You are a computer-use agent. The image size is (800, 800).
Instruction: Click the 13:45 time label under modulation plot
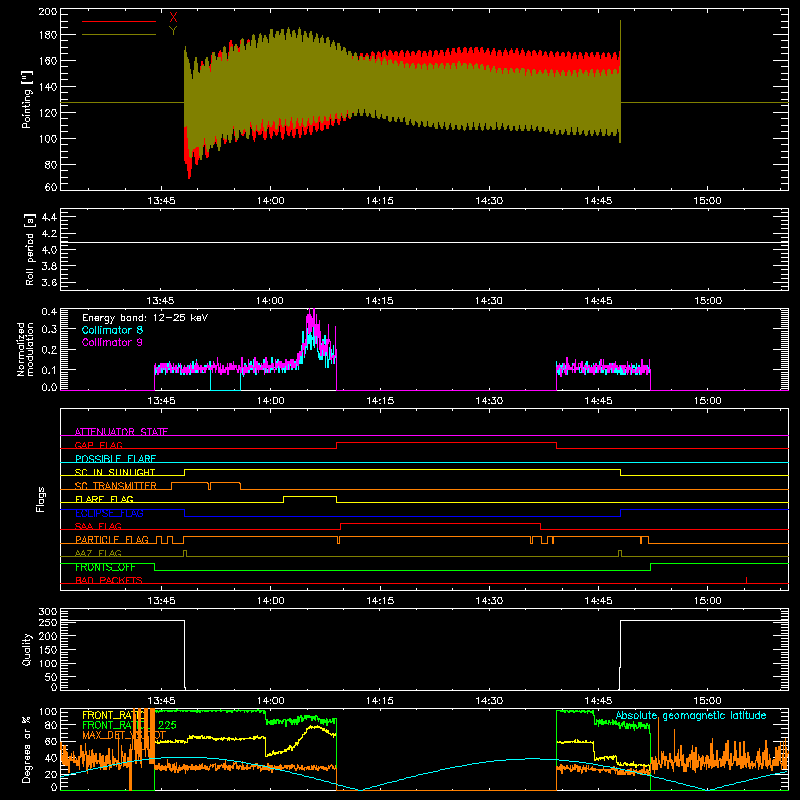coord(161,401)
